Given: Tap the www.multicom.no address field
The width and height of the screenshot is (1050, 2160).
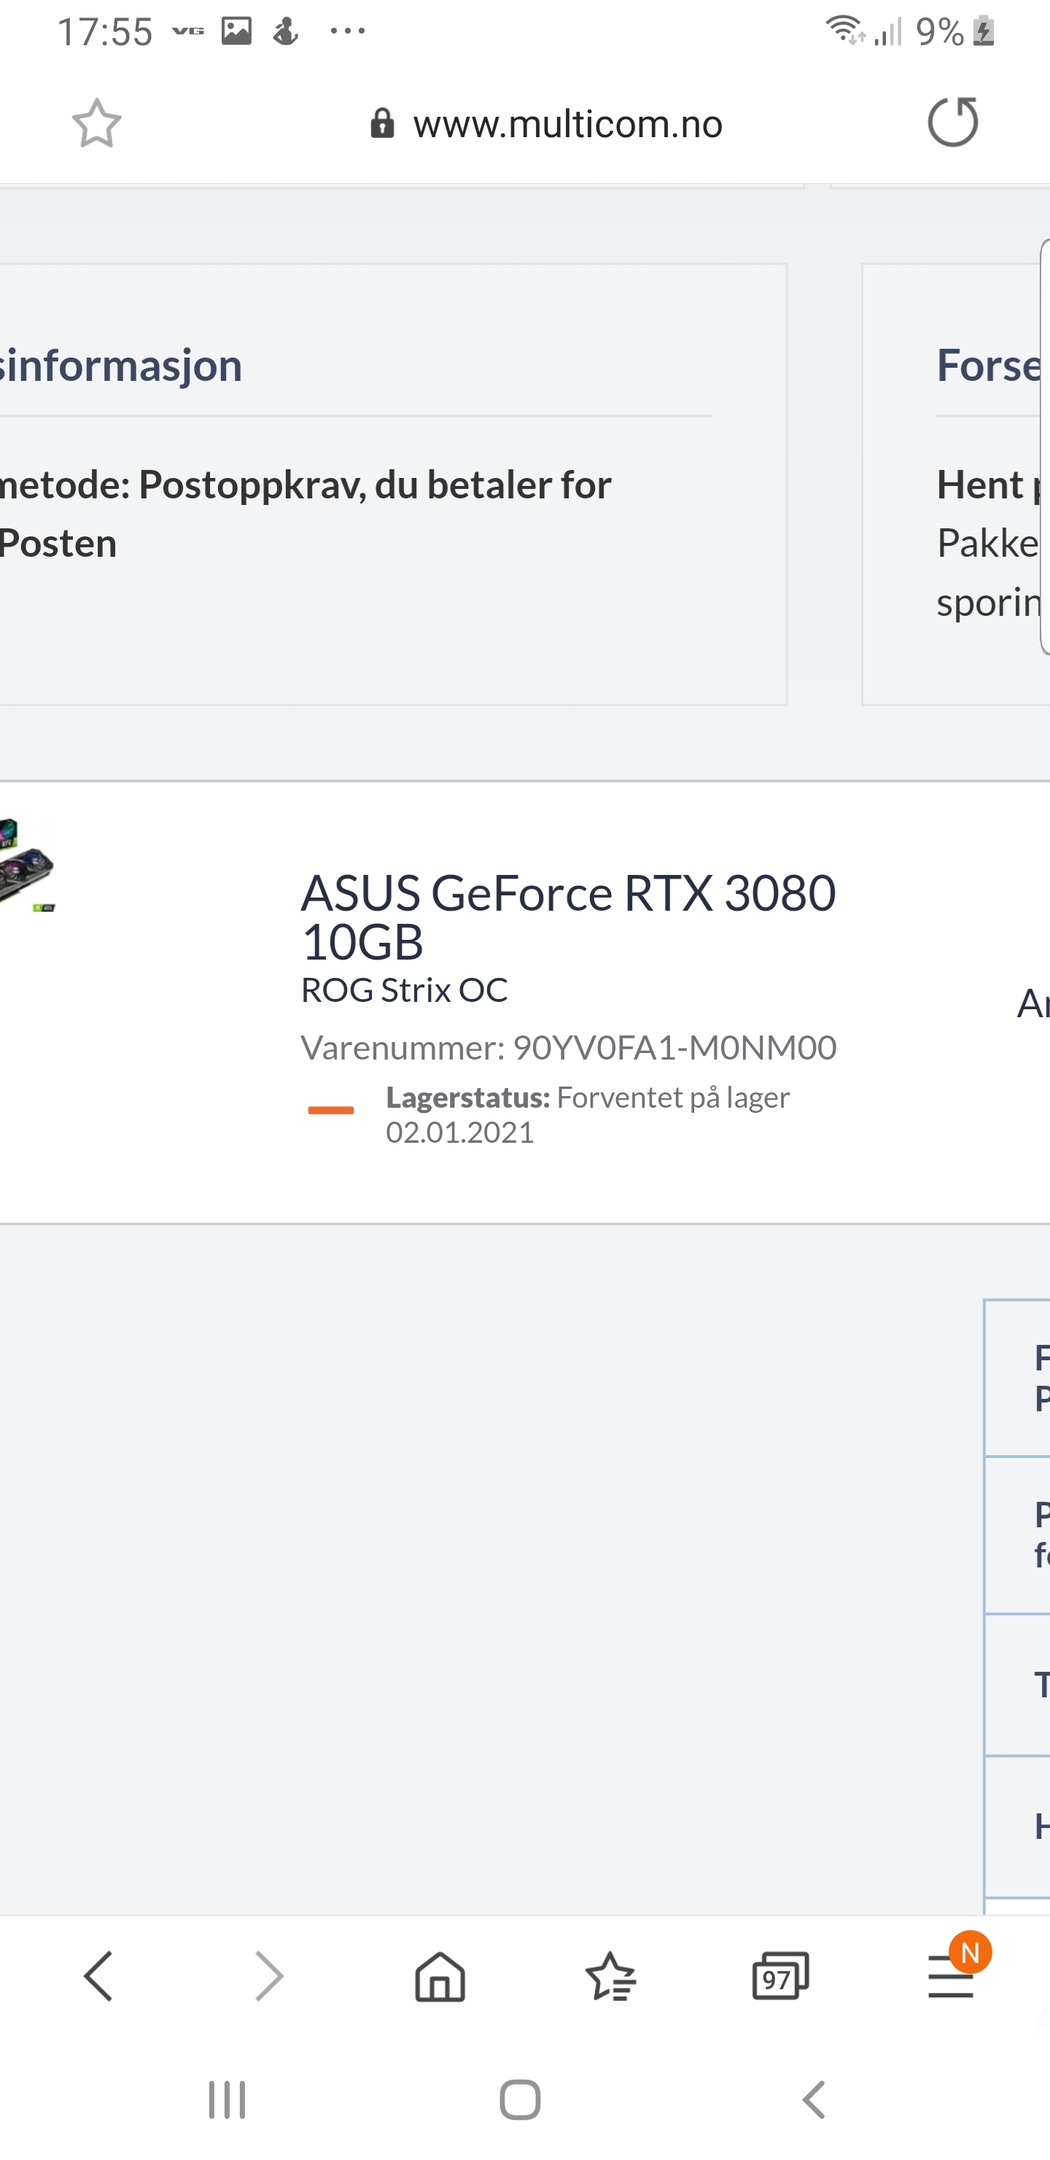Looking at the screenshot, I should (567, 124).
